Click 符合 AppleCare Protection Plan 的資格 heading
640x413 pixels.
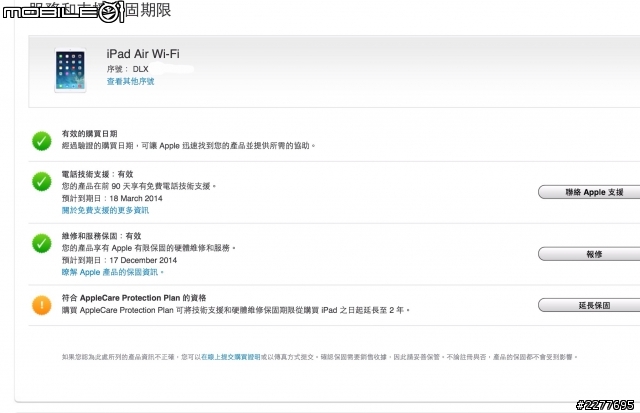pyautogui.click(x=134, y=298)
